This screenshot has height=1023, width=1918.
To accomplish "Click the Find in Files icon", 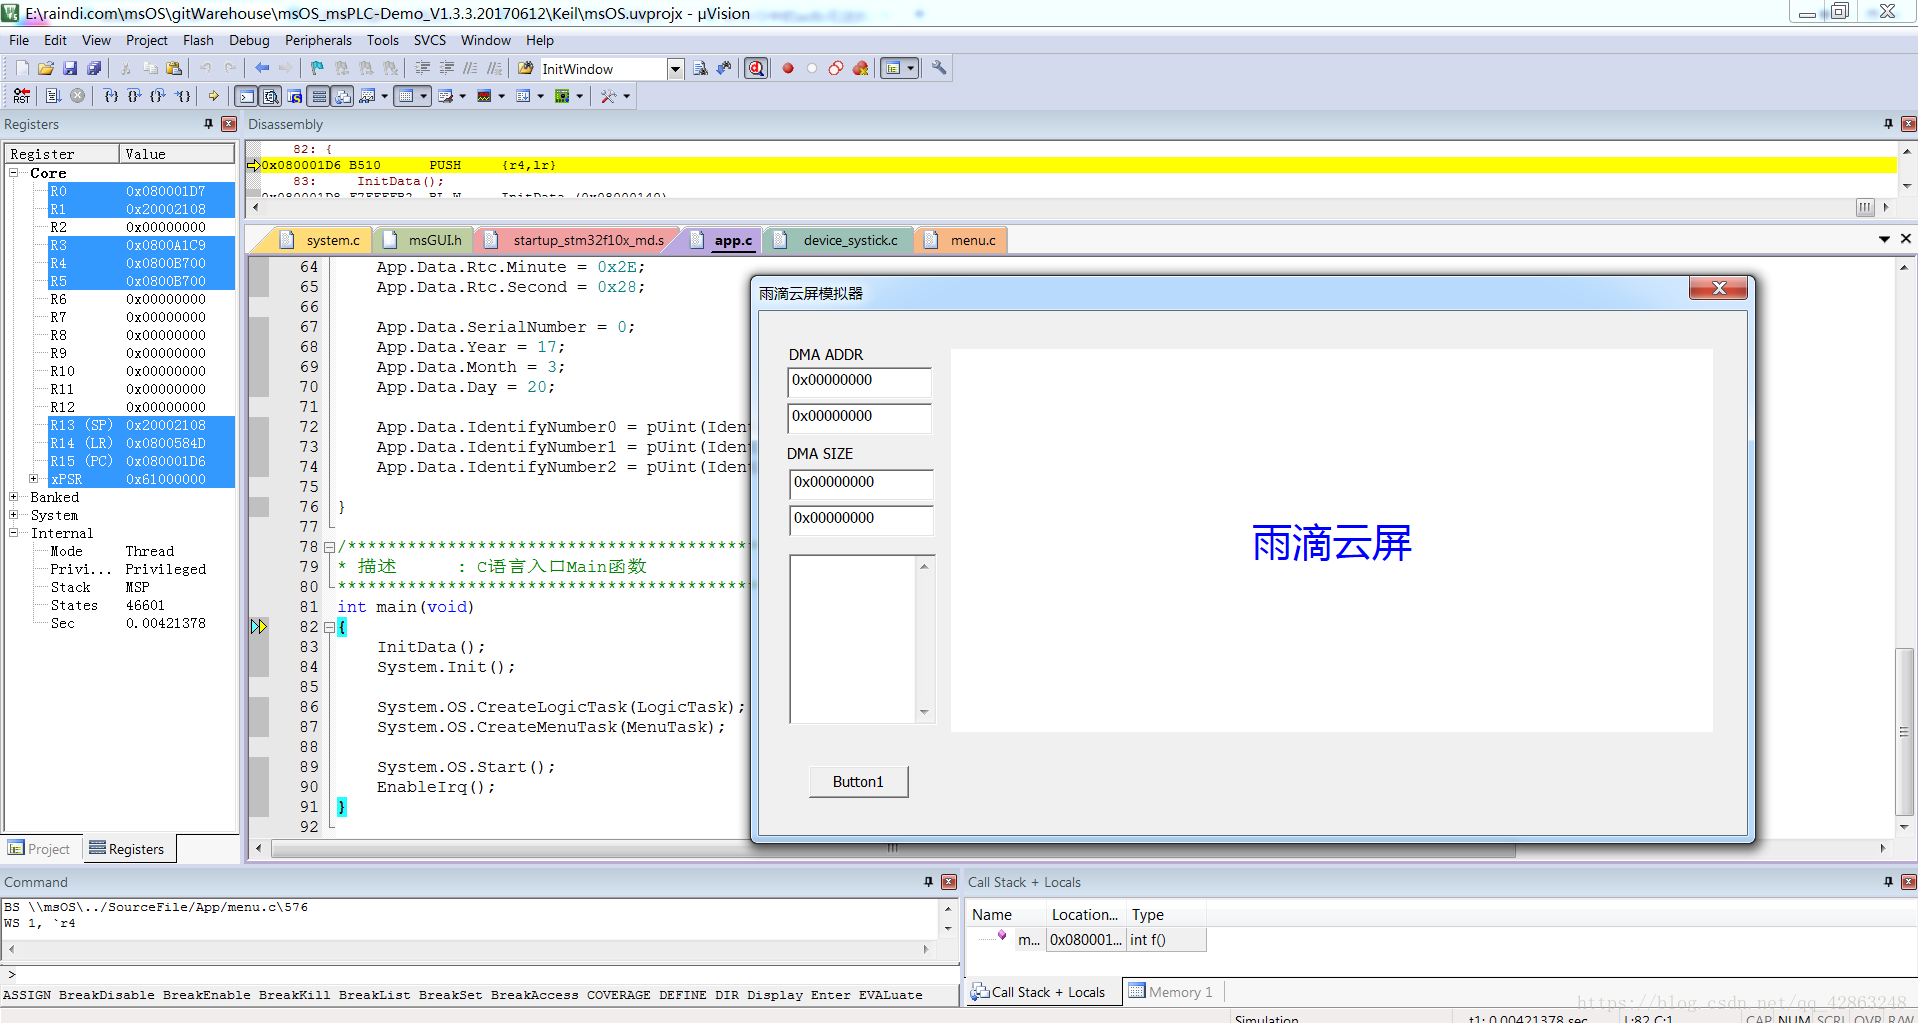I will coord(700,68).
